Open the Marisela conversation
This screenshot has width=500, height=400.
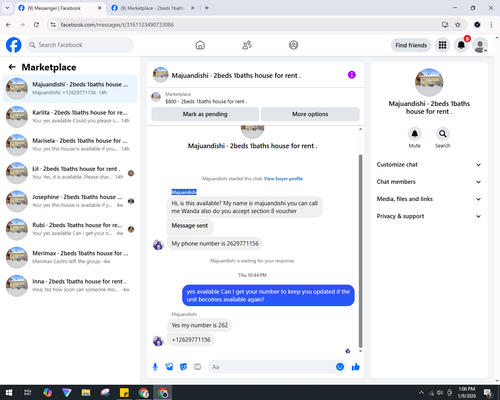[70, 145]
